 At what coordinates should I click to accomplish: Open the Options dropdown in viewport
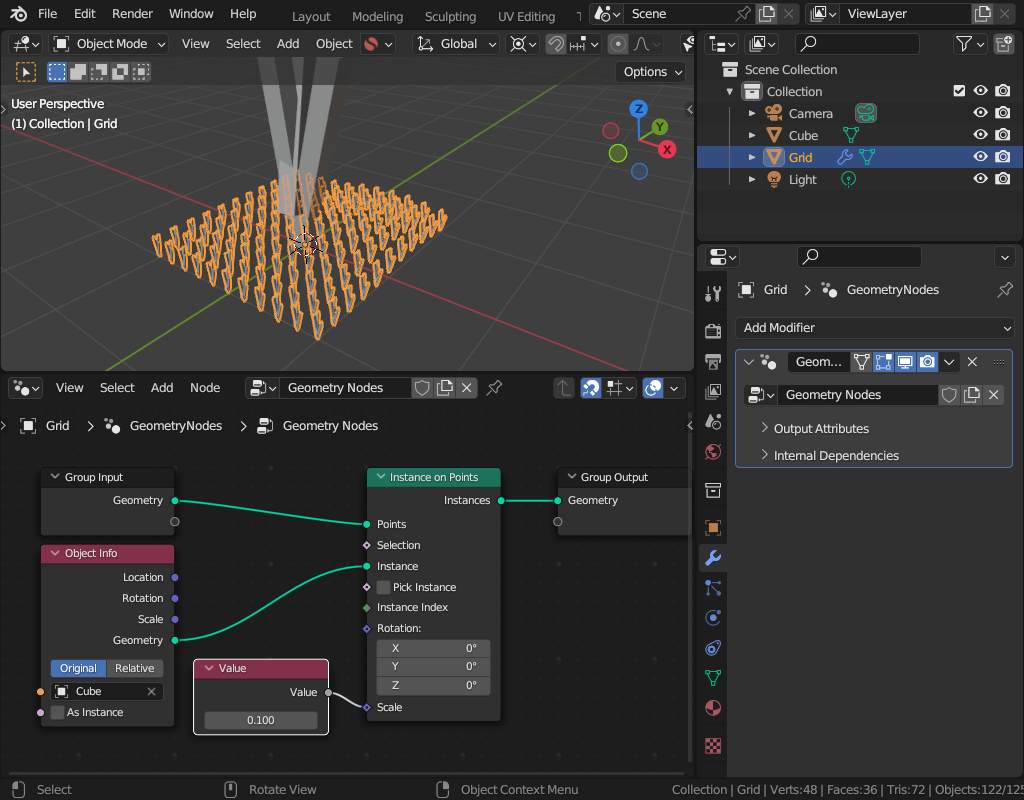(652, 72)
